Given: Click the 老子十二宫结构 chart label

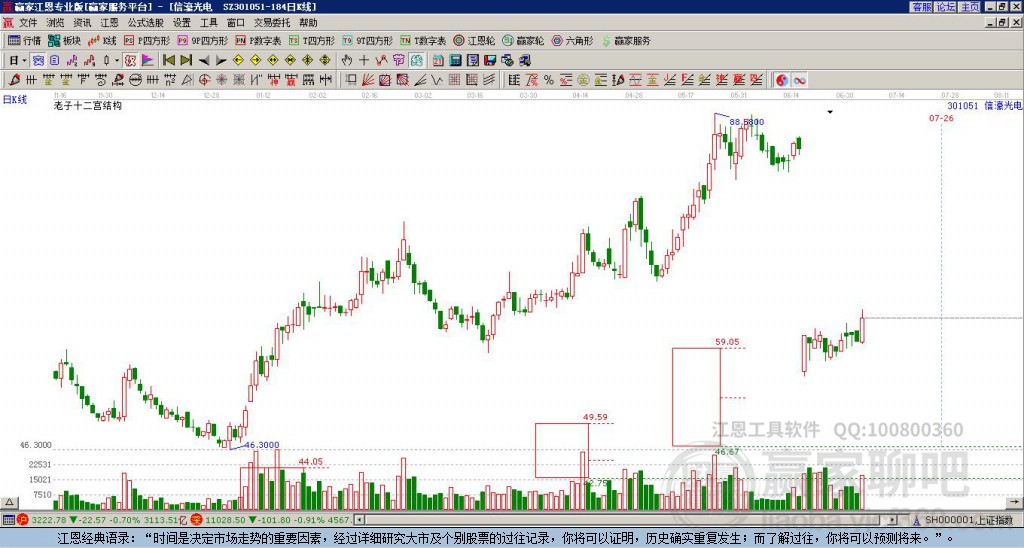Looking at the screenshot, I should pyautogui.click(x=88, y=105).
